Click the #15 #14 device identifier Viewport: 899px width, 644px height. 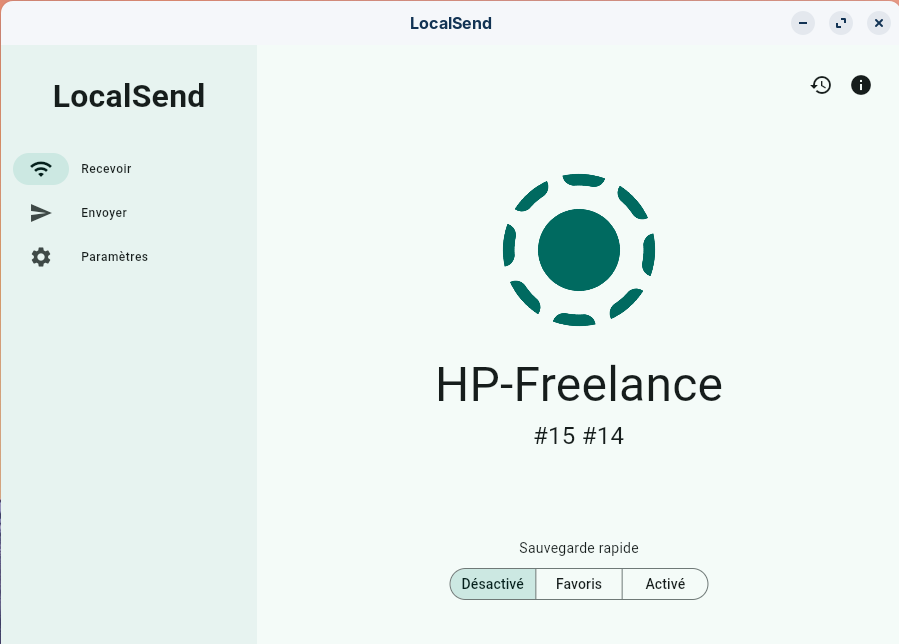579,436
